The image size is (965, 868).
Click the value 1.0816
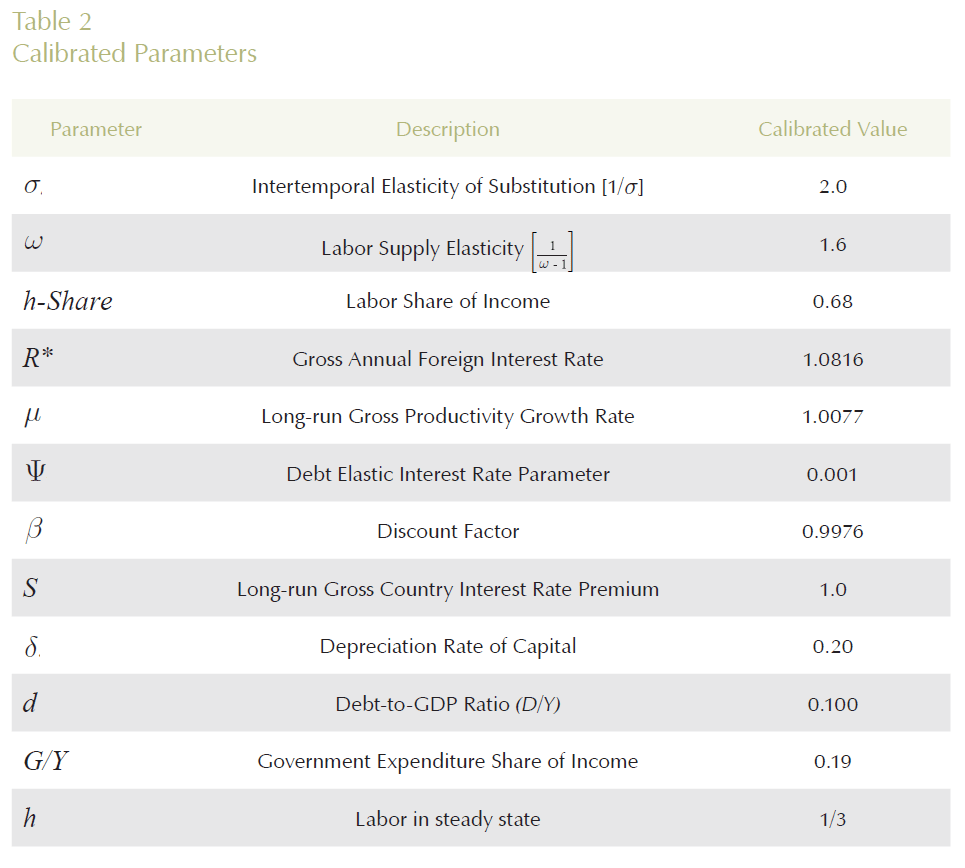tap(832, 359)
